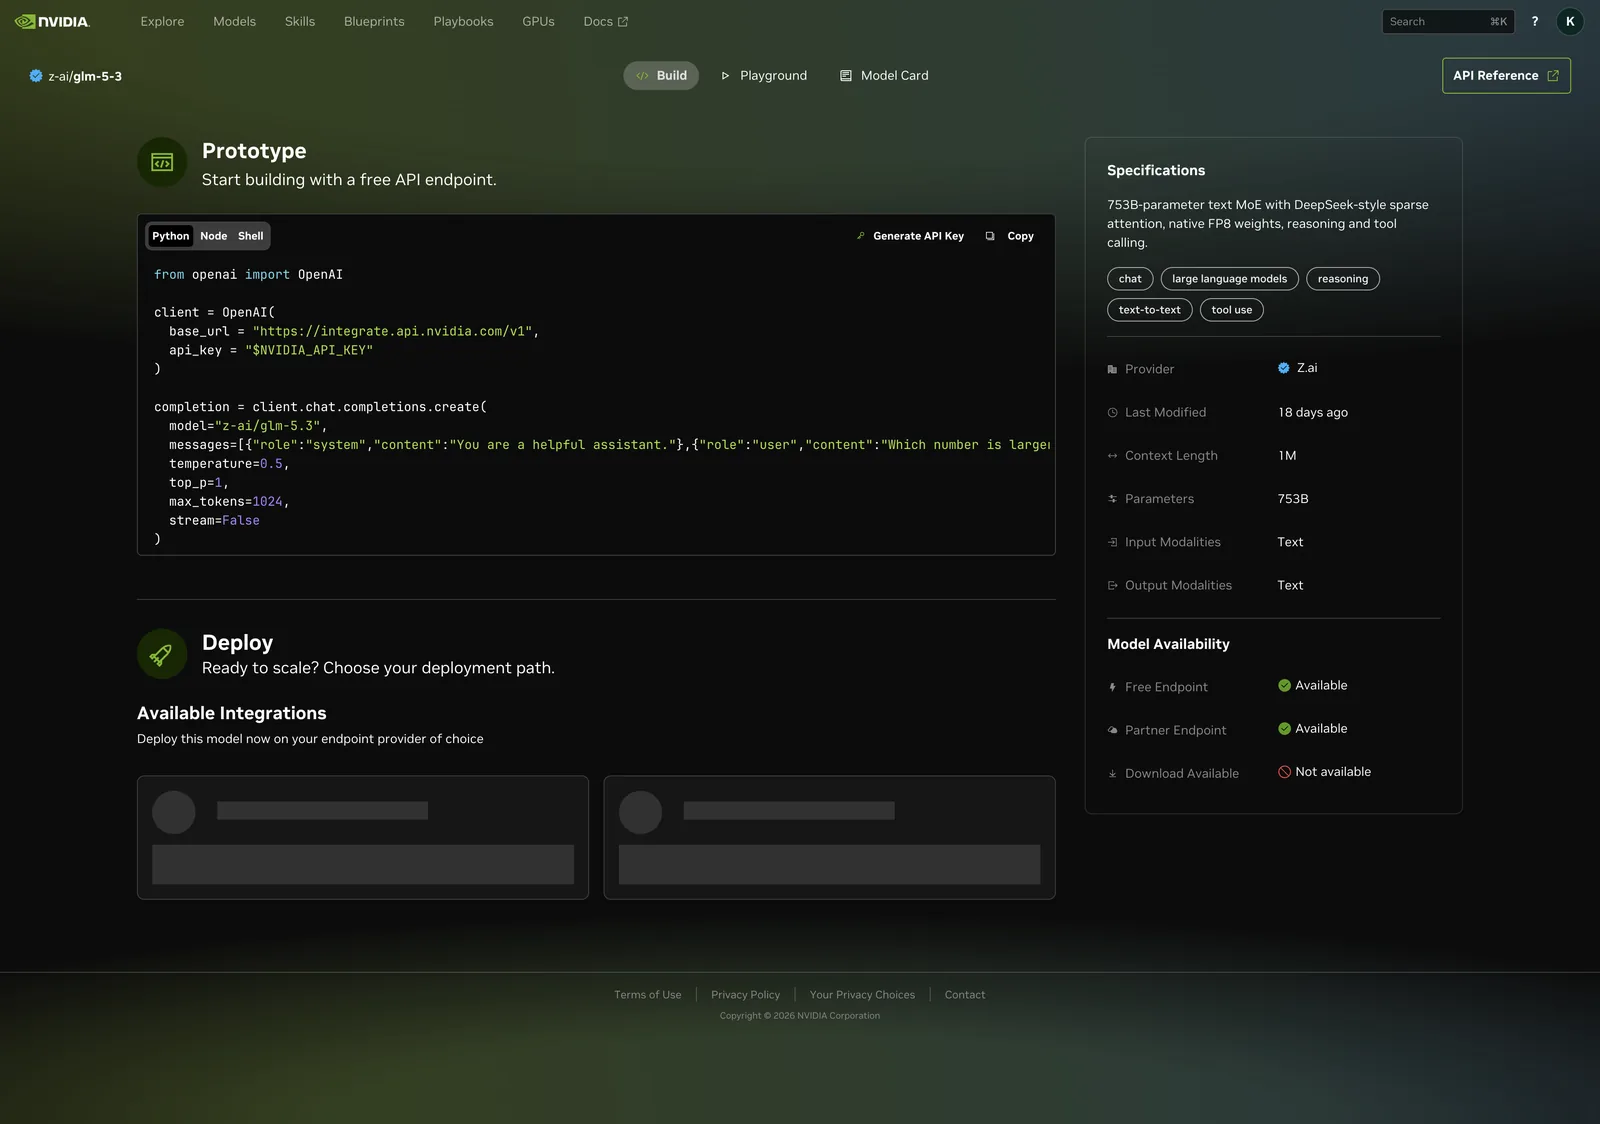Click the Provider building icon

tap(1112, 369)
